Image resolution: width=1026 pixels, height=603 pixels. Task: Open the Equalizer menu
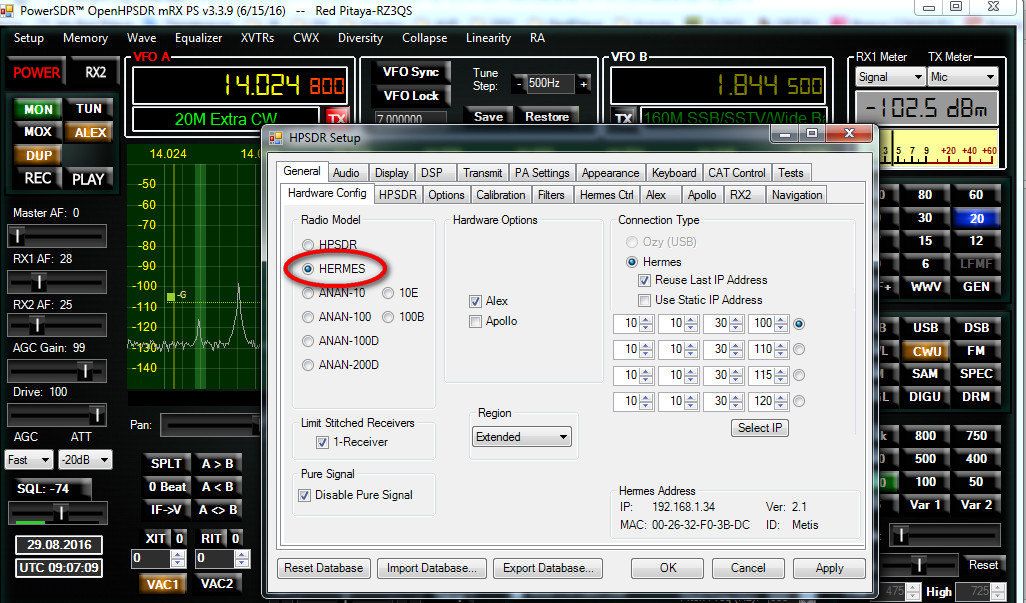198,38
